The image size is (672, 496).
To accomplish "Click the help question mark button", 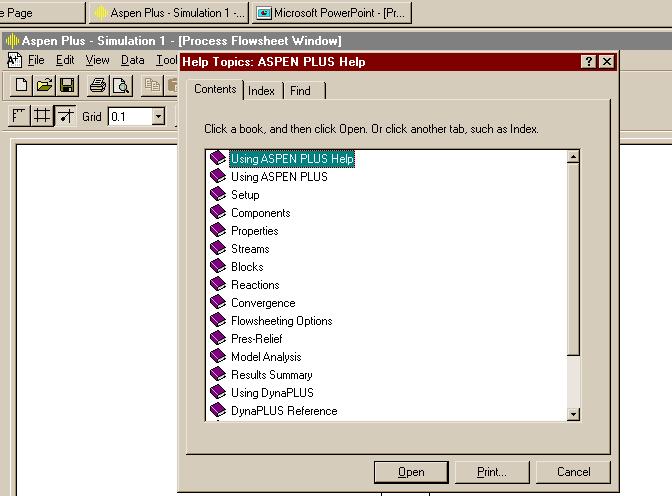I will pyautogui.click(x=589, y=62).
